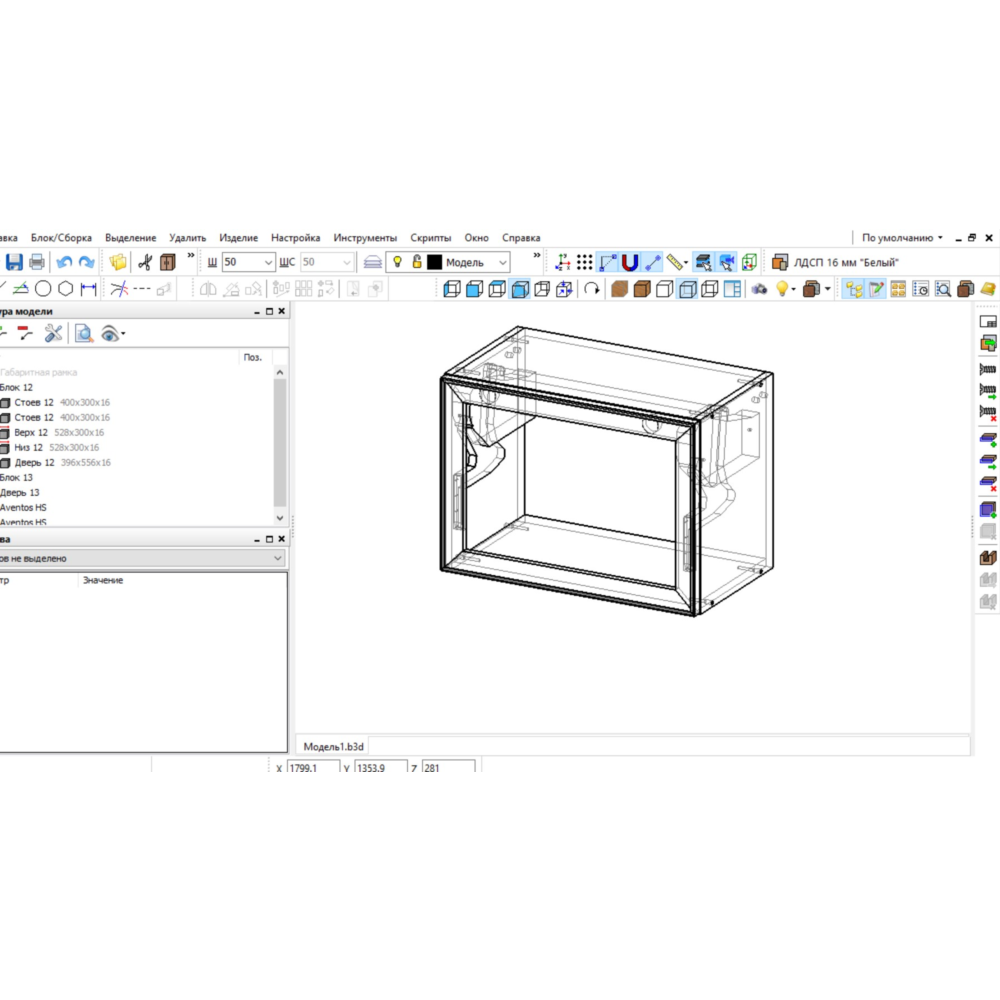Open the Скрипты menu

click(x=430, y=238)
